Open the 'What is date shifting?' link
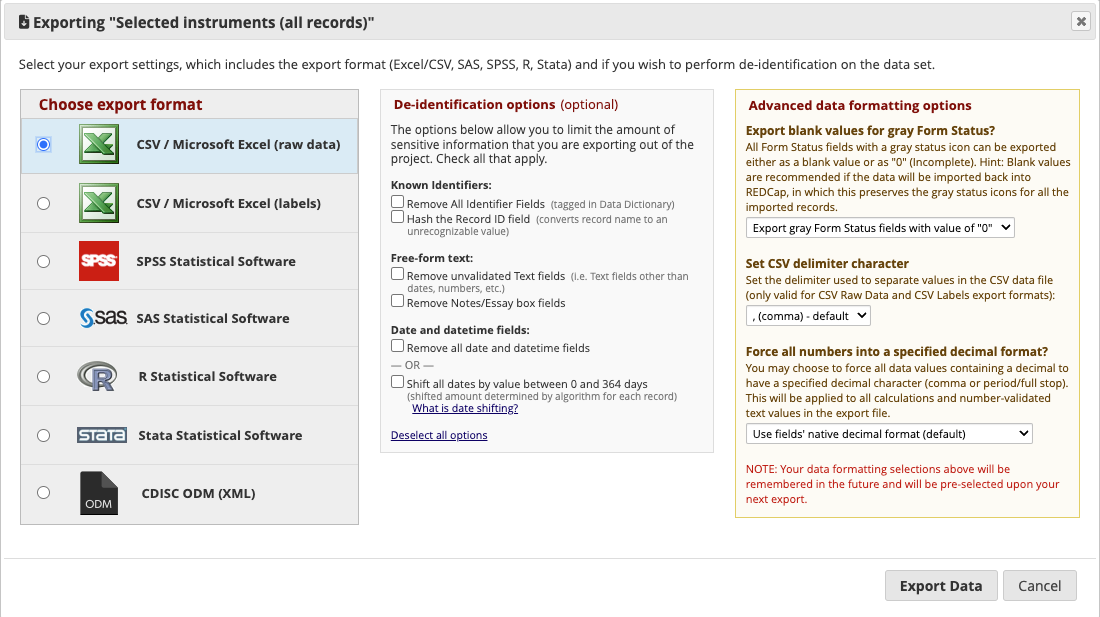The height and width of the screenshot is (617, 1100). point(465,408)
